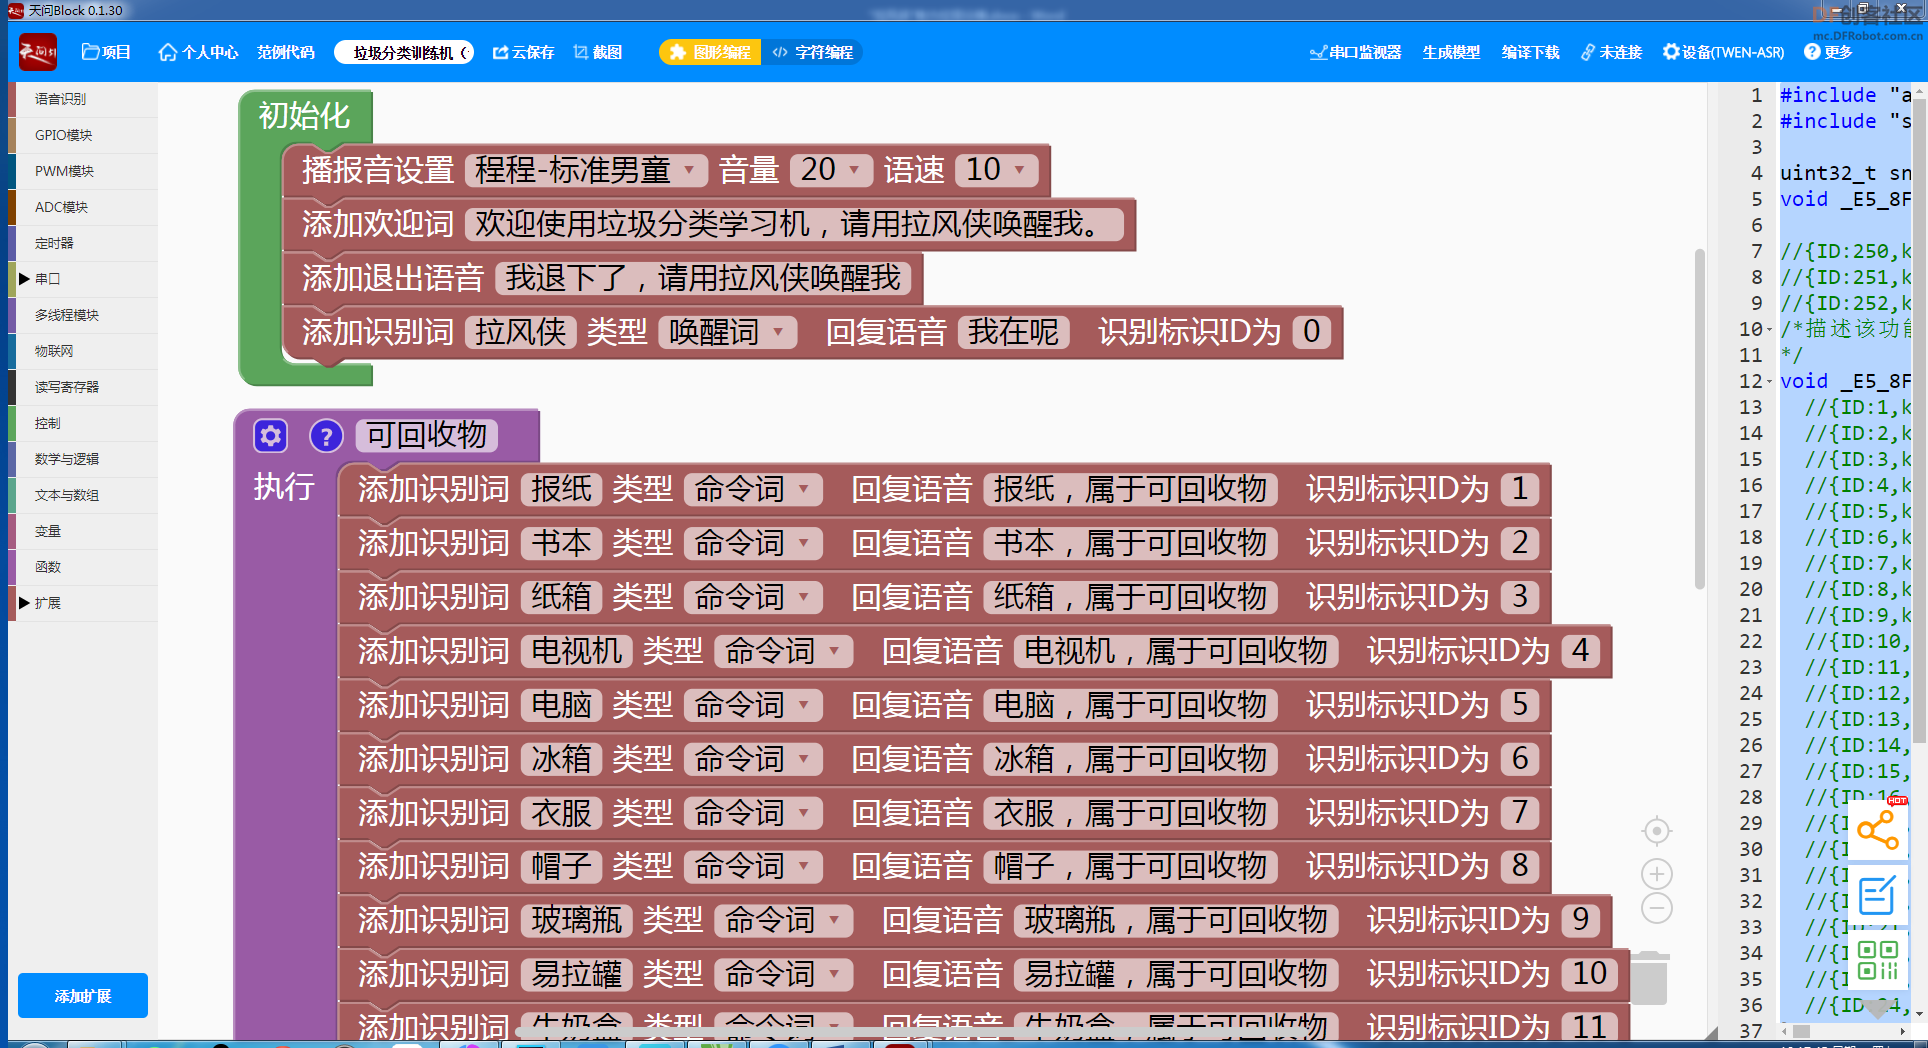Open the 项目 folder menu
1928x1048 pixels.
point(106,52)
